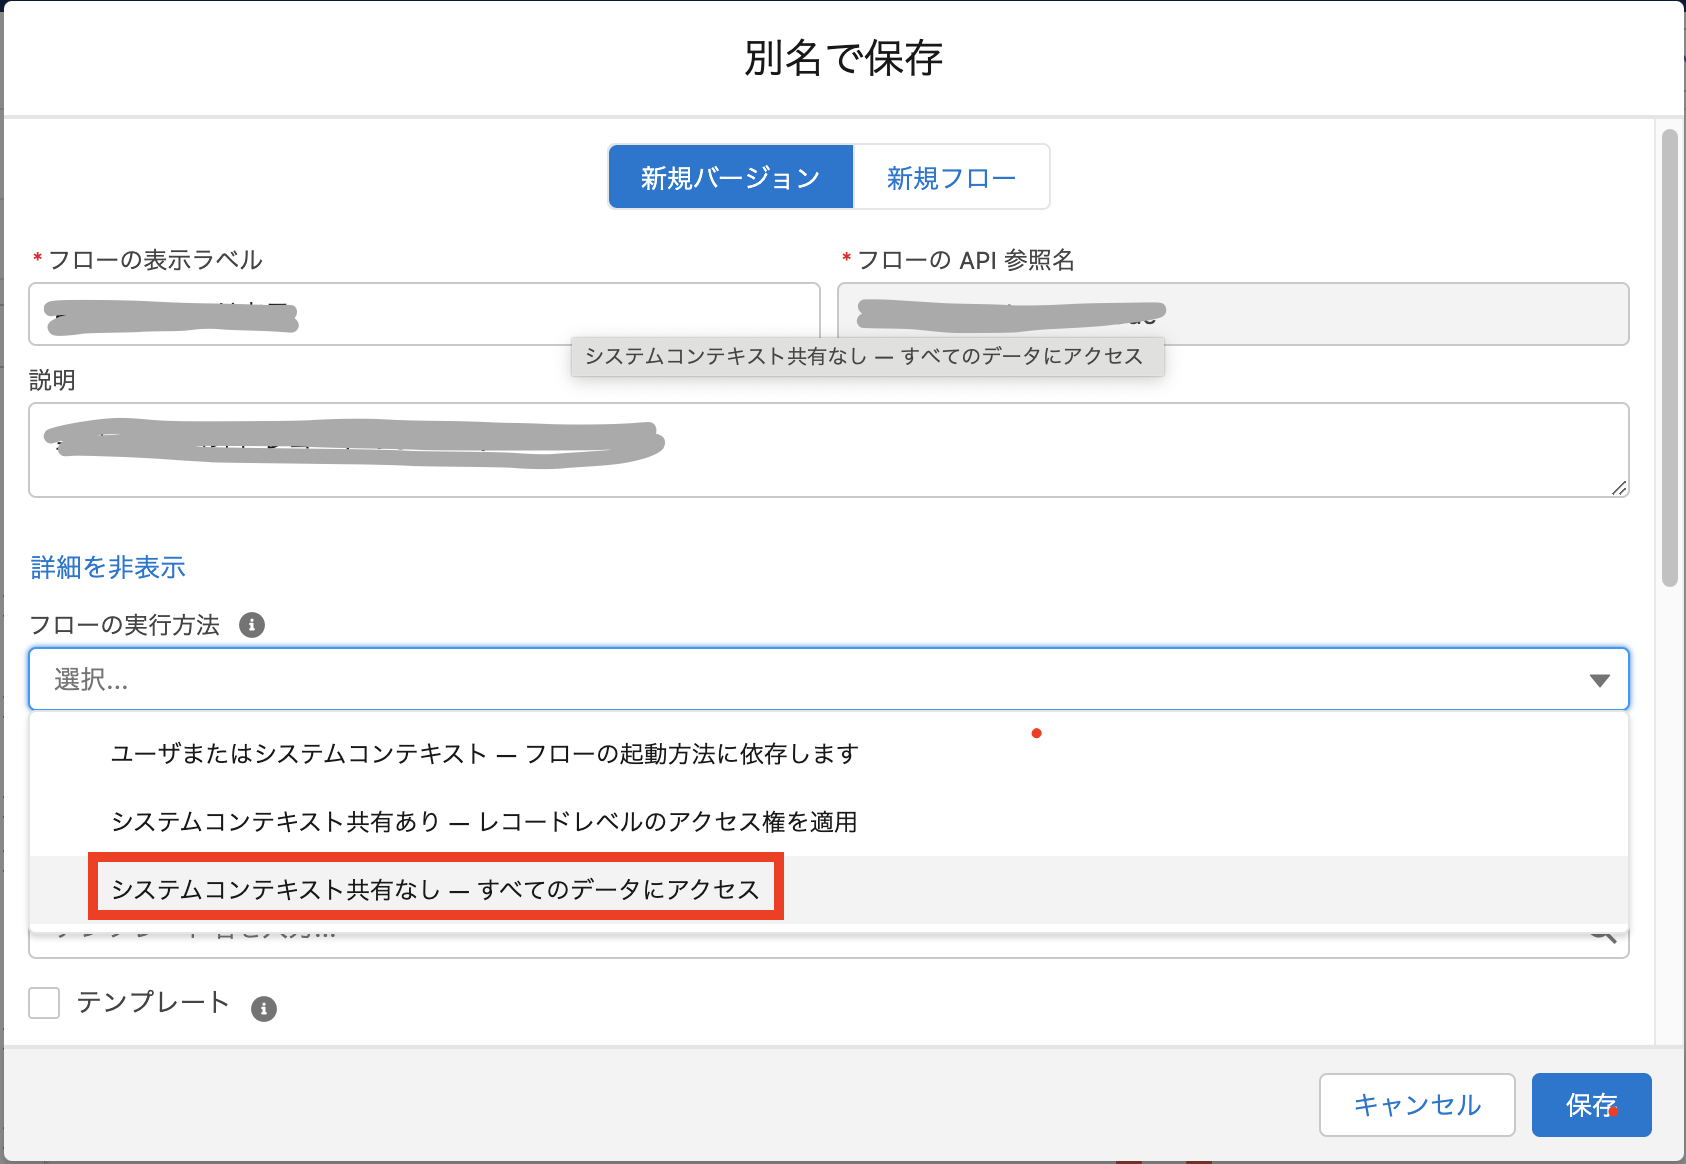Toggle the テンプレート checkbox
This screenshot has width=1686, height=1164.
[44, 1004]
